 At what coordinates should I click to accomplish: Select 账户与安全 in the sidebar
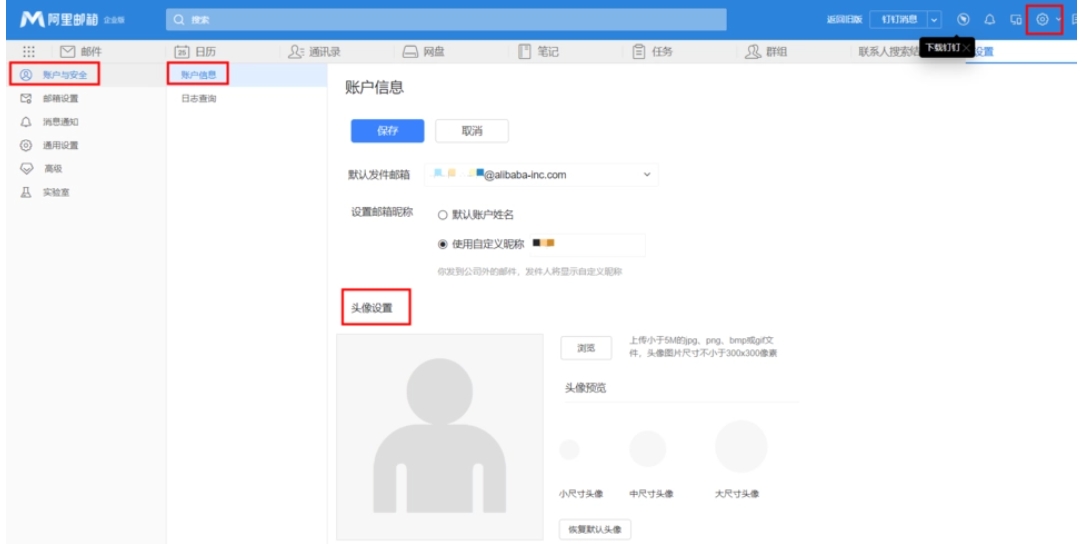(x=54, y=75)
